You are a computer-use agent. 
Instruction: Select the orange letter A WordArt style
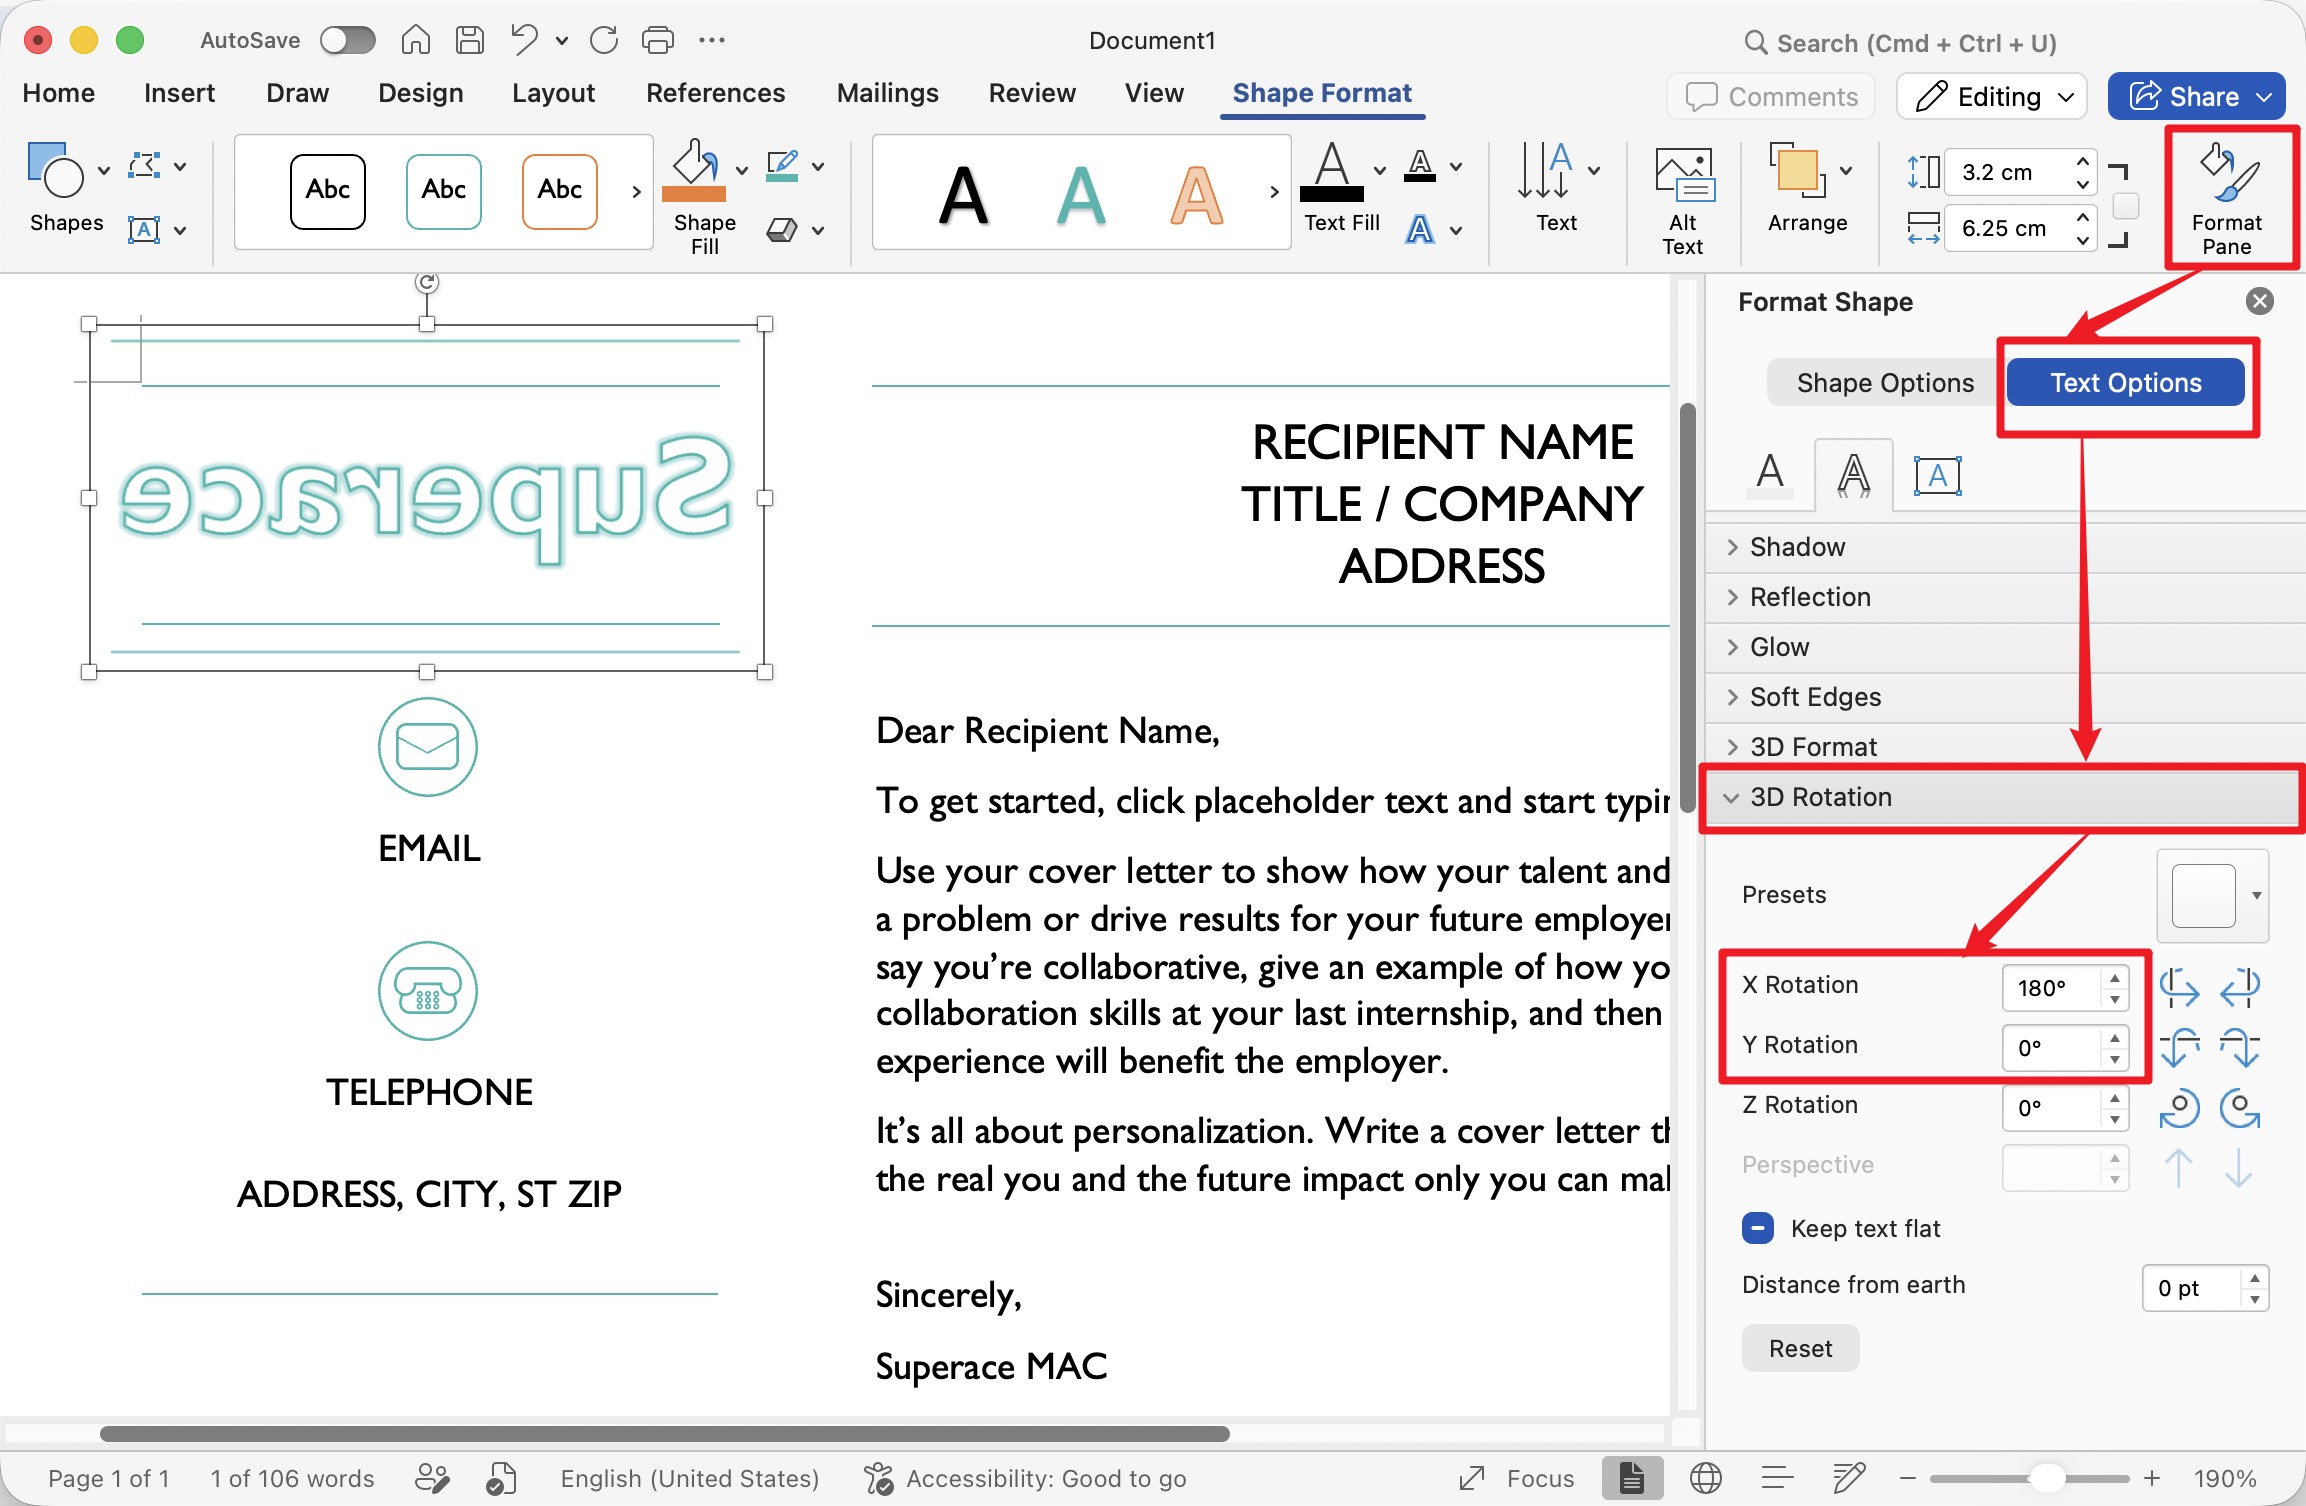pos(1197,195)
